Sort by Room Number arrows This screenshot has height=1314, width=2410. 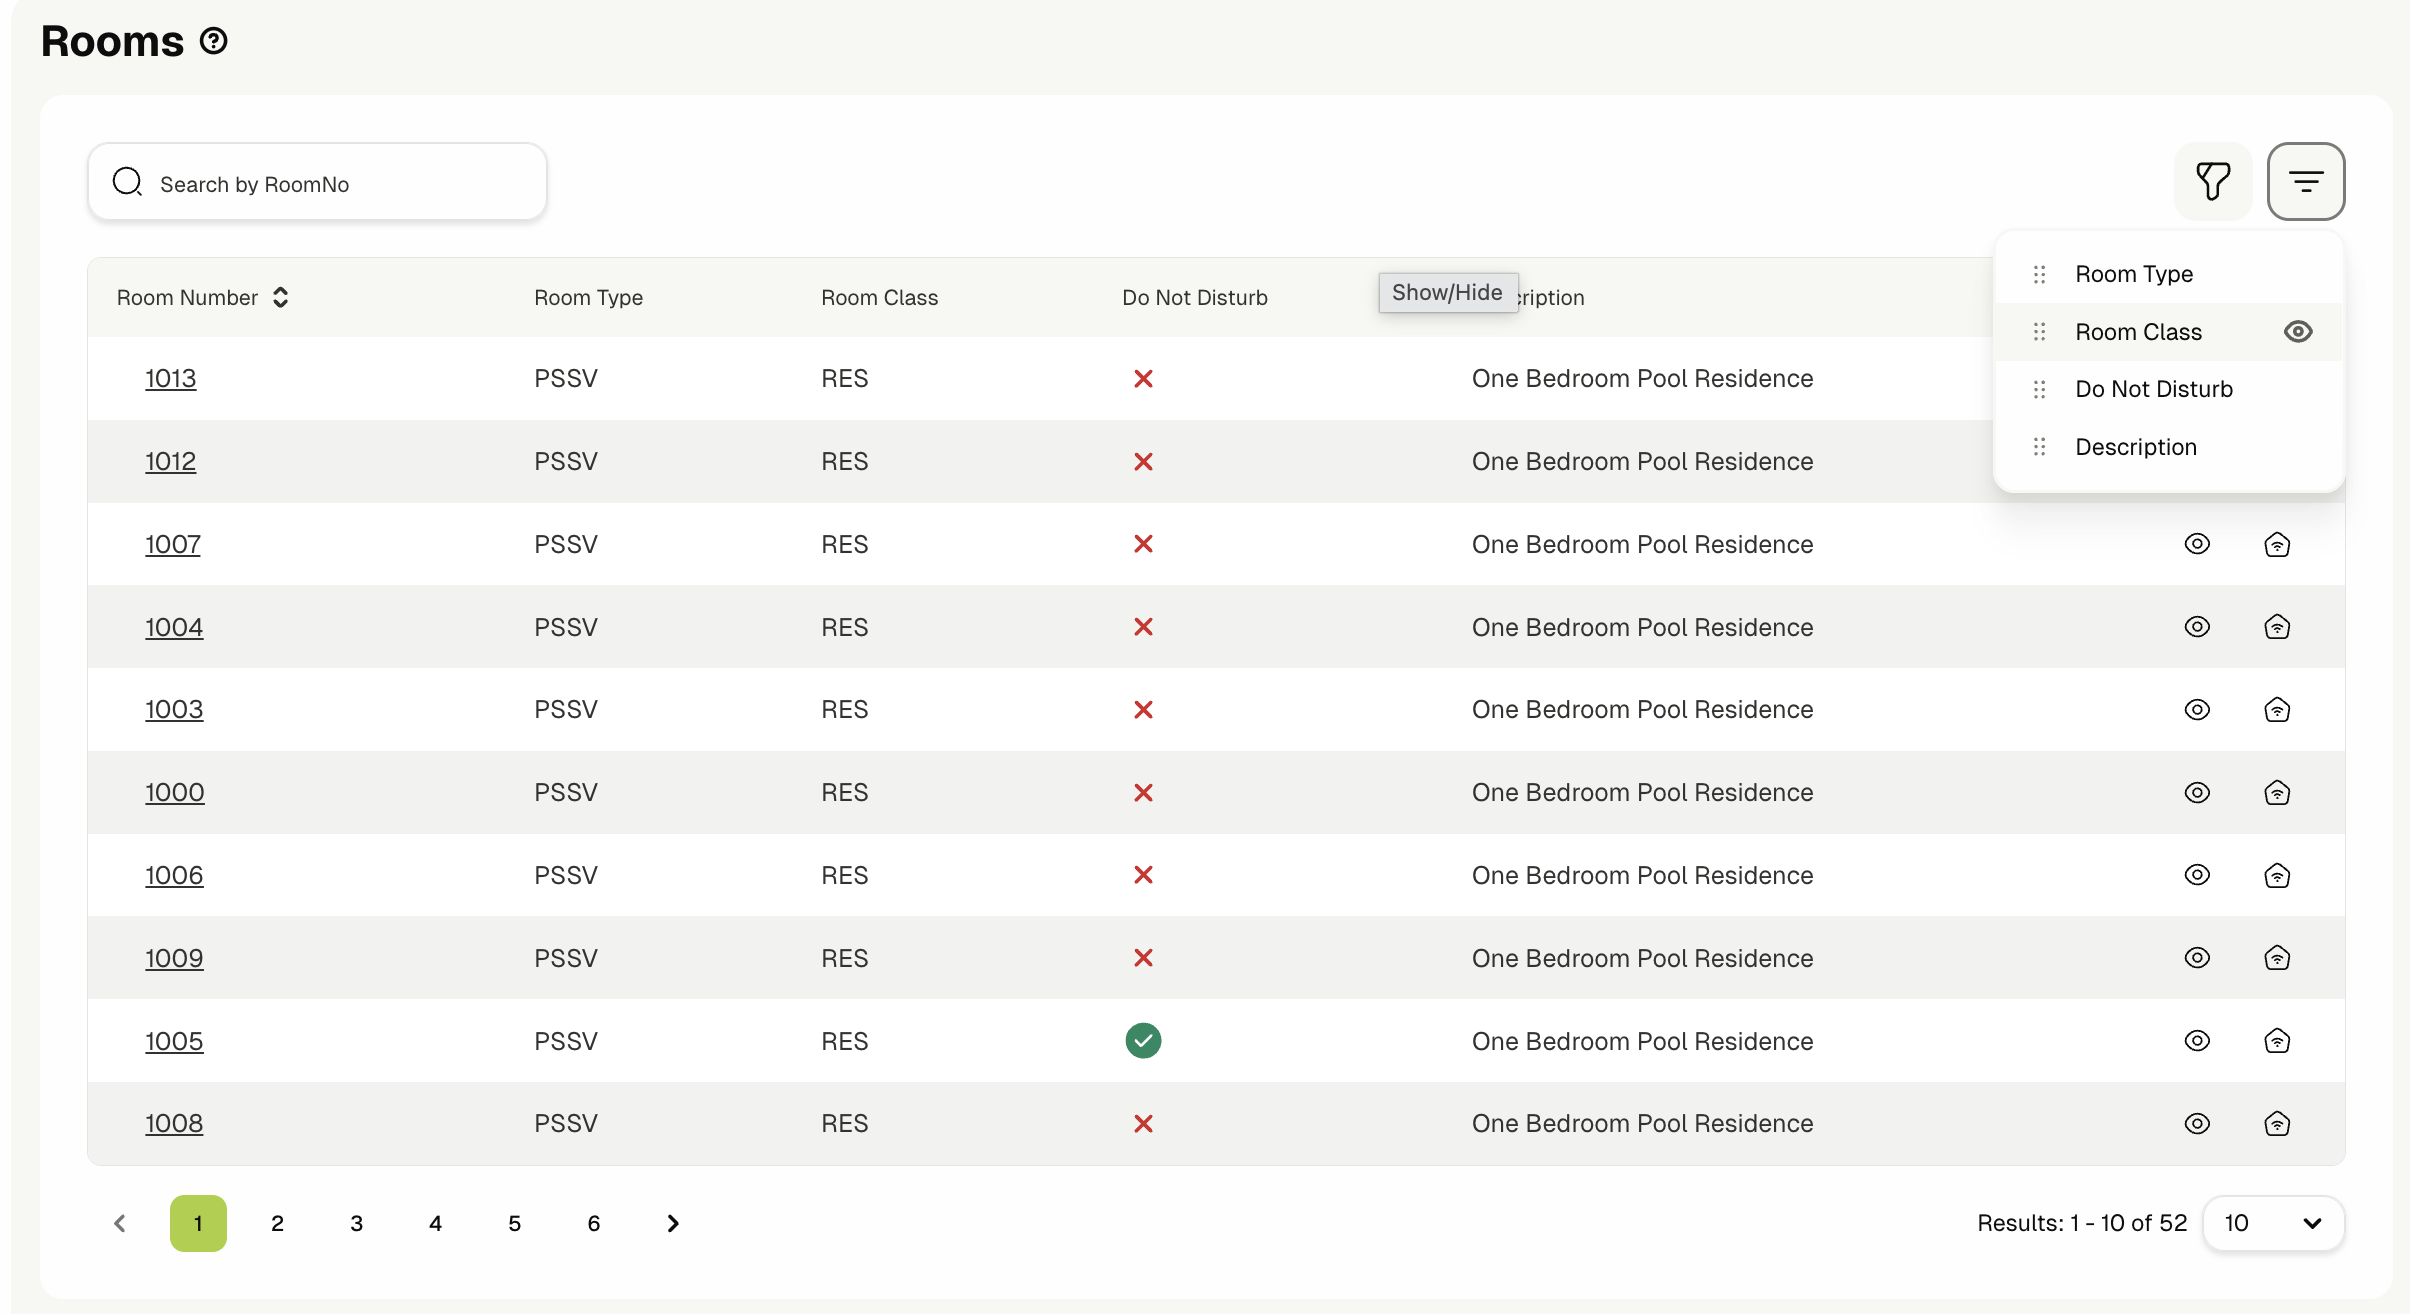click(281, 297)
